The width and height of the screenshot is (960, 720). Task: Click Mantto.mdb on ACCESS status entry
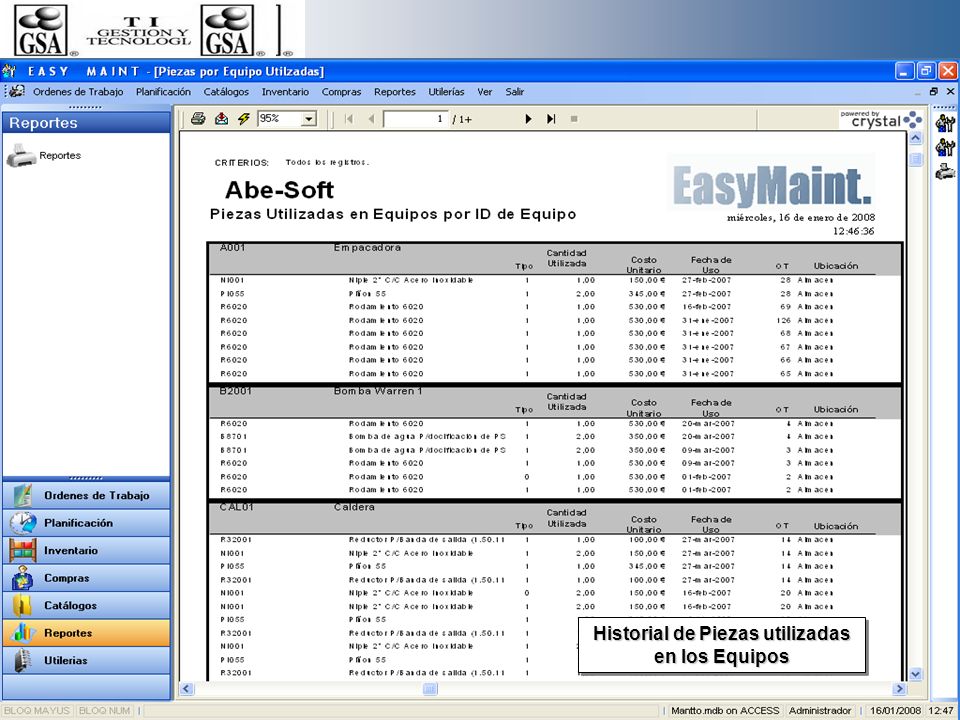(725, 711)
